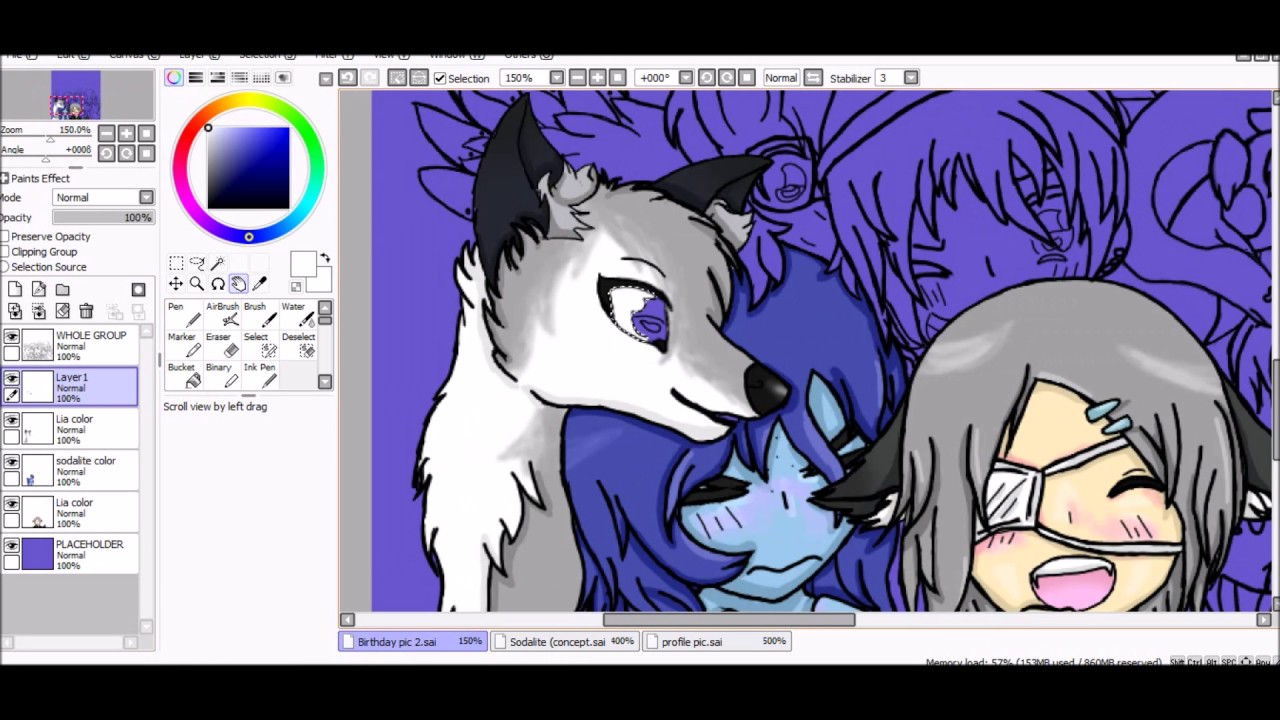Select the rectangular Selection tool
The width and height of the screenshot is (1280, 720).
click(176, 263)
